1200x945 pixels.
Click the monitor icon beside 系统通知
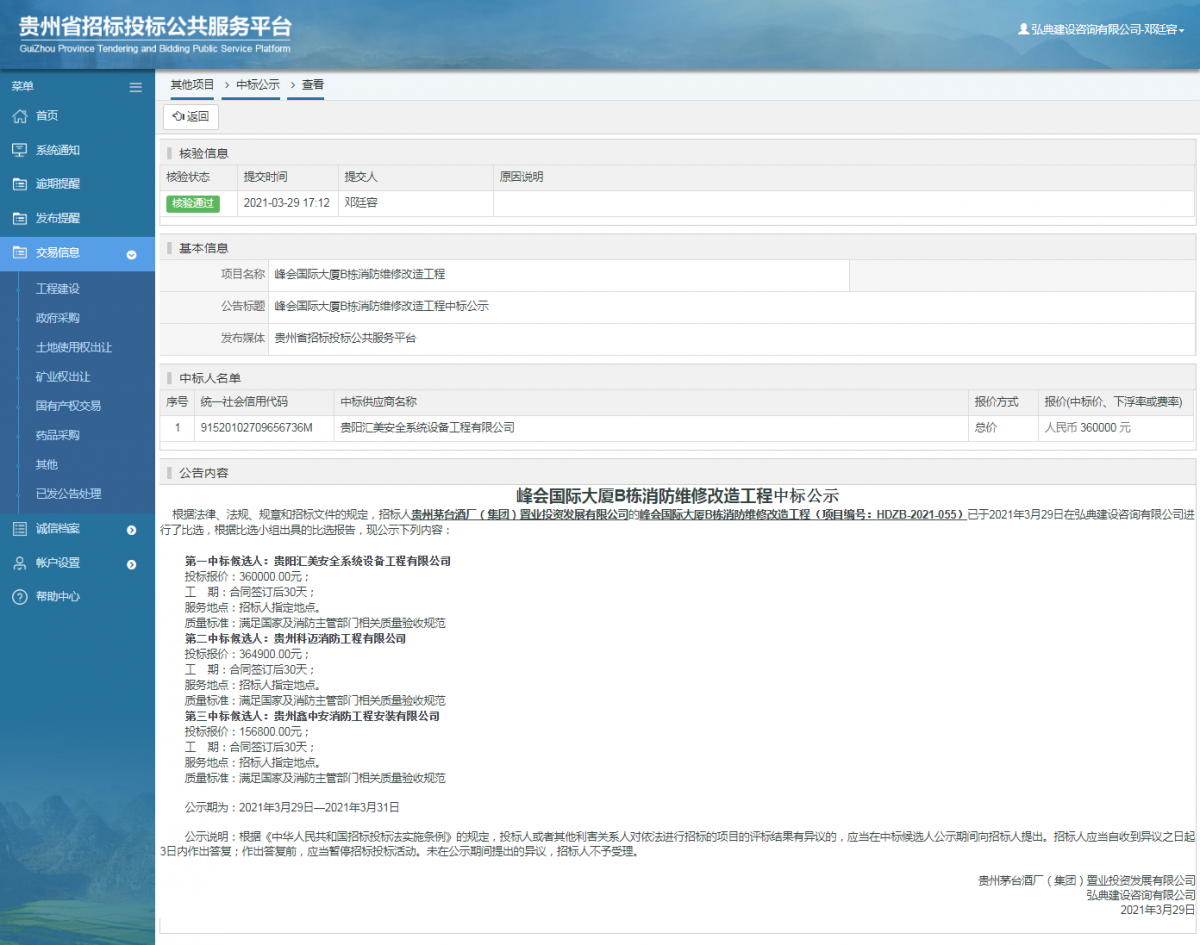tap(19, 150)
